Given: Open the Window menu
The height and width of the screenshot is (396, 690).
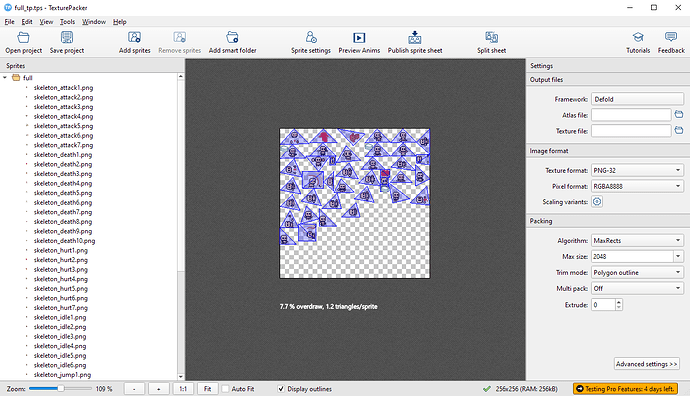Looking at the screenshot, I should pyautogui.click(x=94, y=22).
